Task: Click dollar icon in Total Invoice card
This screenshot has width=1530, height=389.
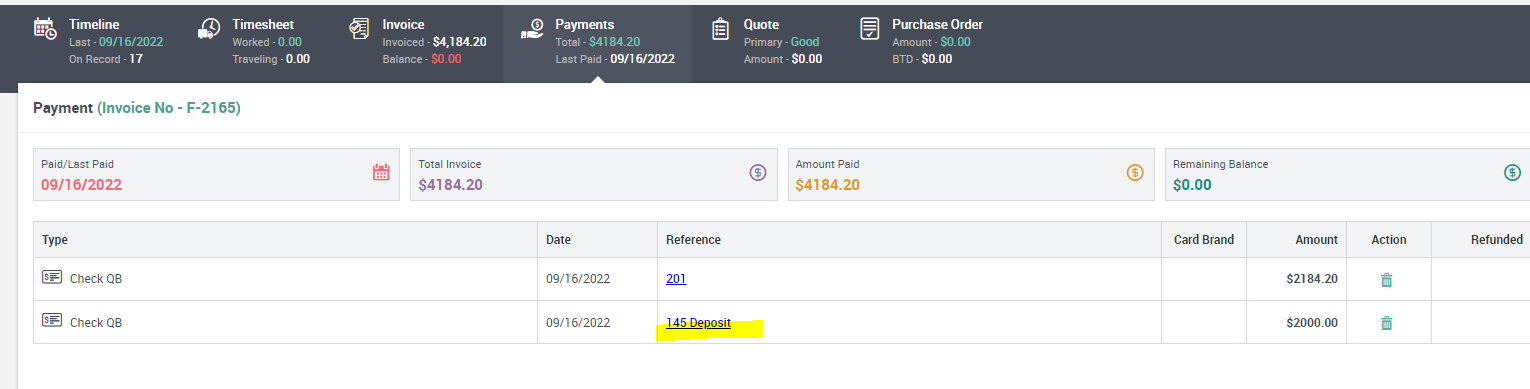Action: (x=758, y=172)
